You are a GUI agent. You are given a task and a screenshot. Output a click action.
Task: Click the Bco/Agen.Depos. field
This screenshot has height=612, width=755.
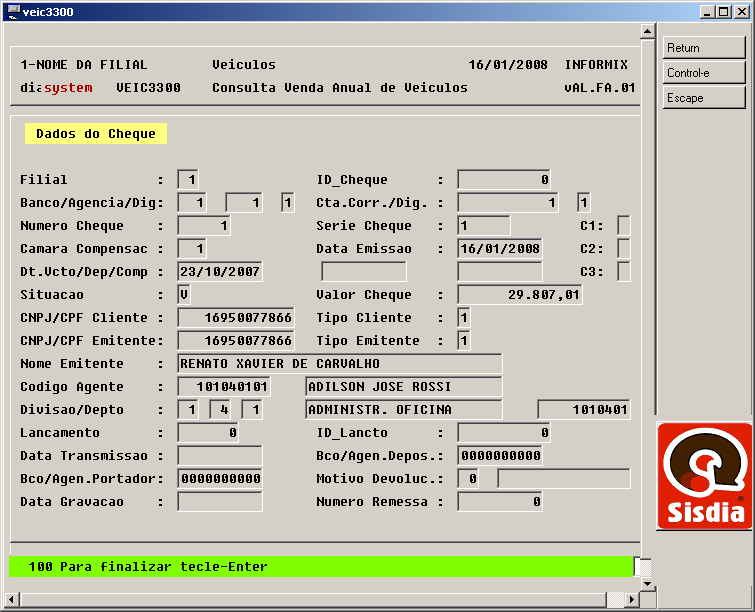coord(500,456)
